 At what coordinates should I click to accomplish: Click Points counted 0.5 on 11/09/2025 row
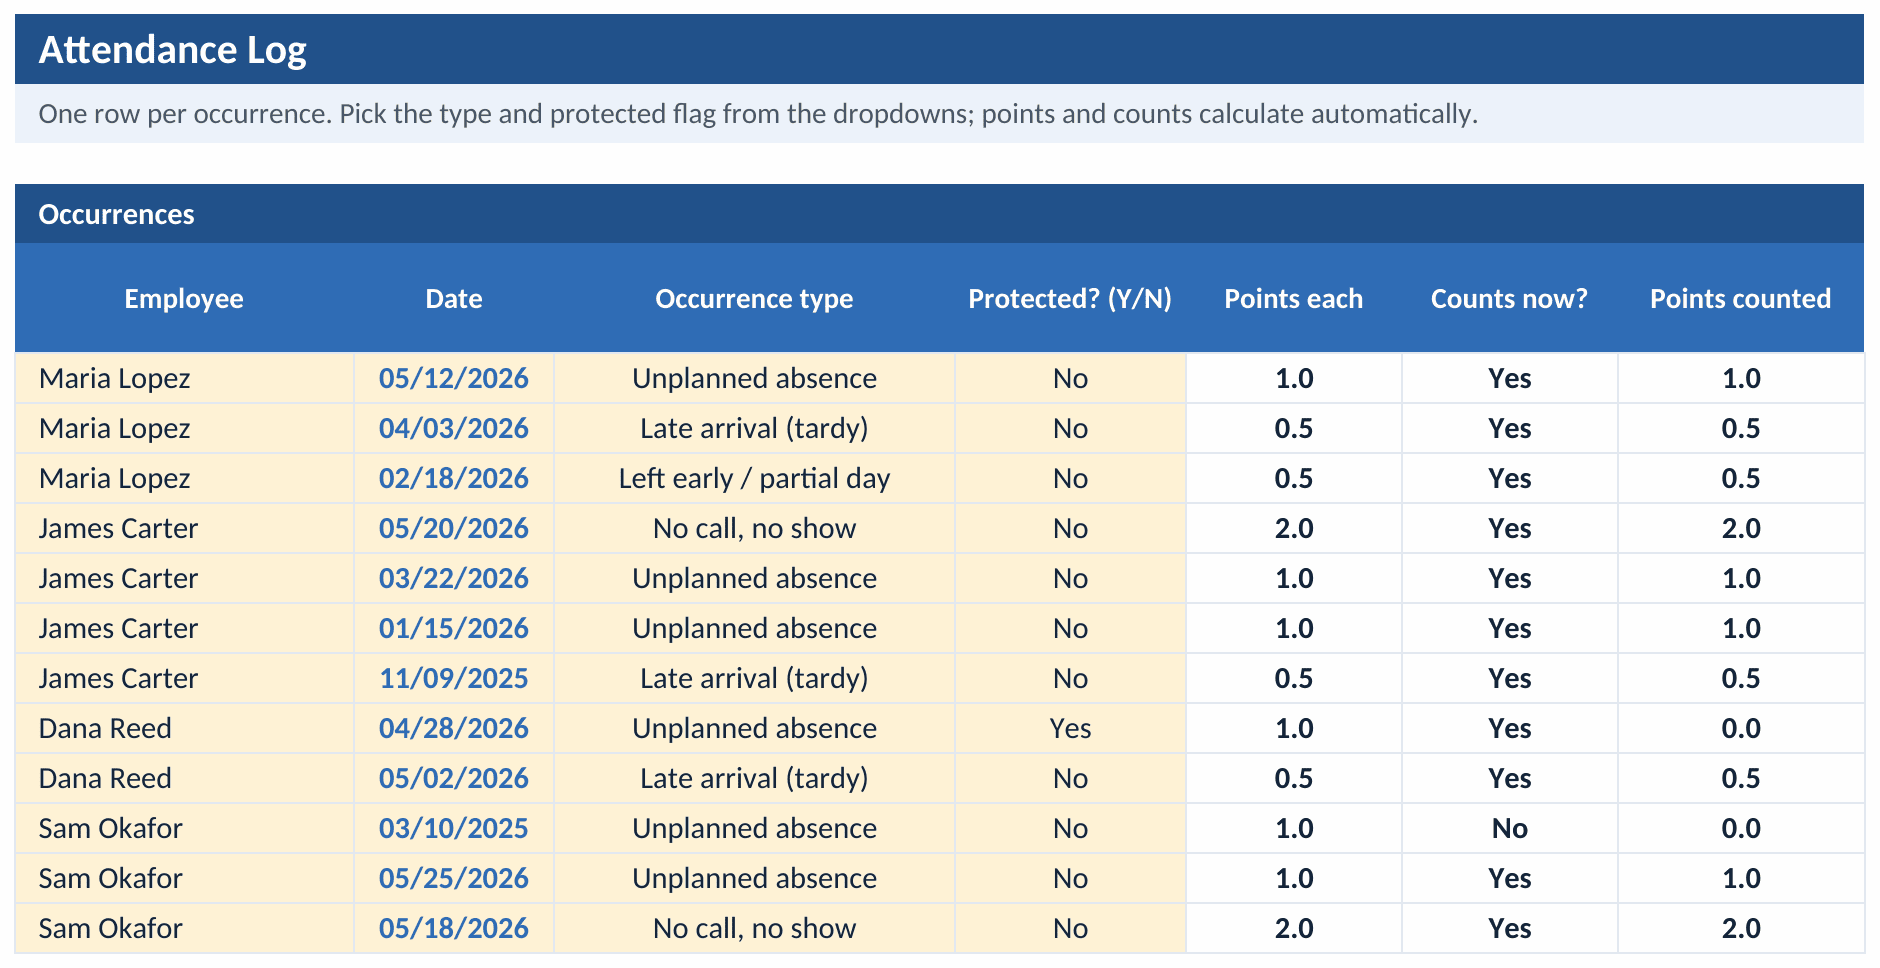[x=1741, y=678]
